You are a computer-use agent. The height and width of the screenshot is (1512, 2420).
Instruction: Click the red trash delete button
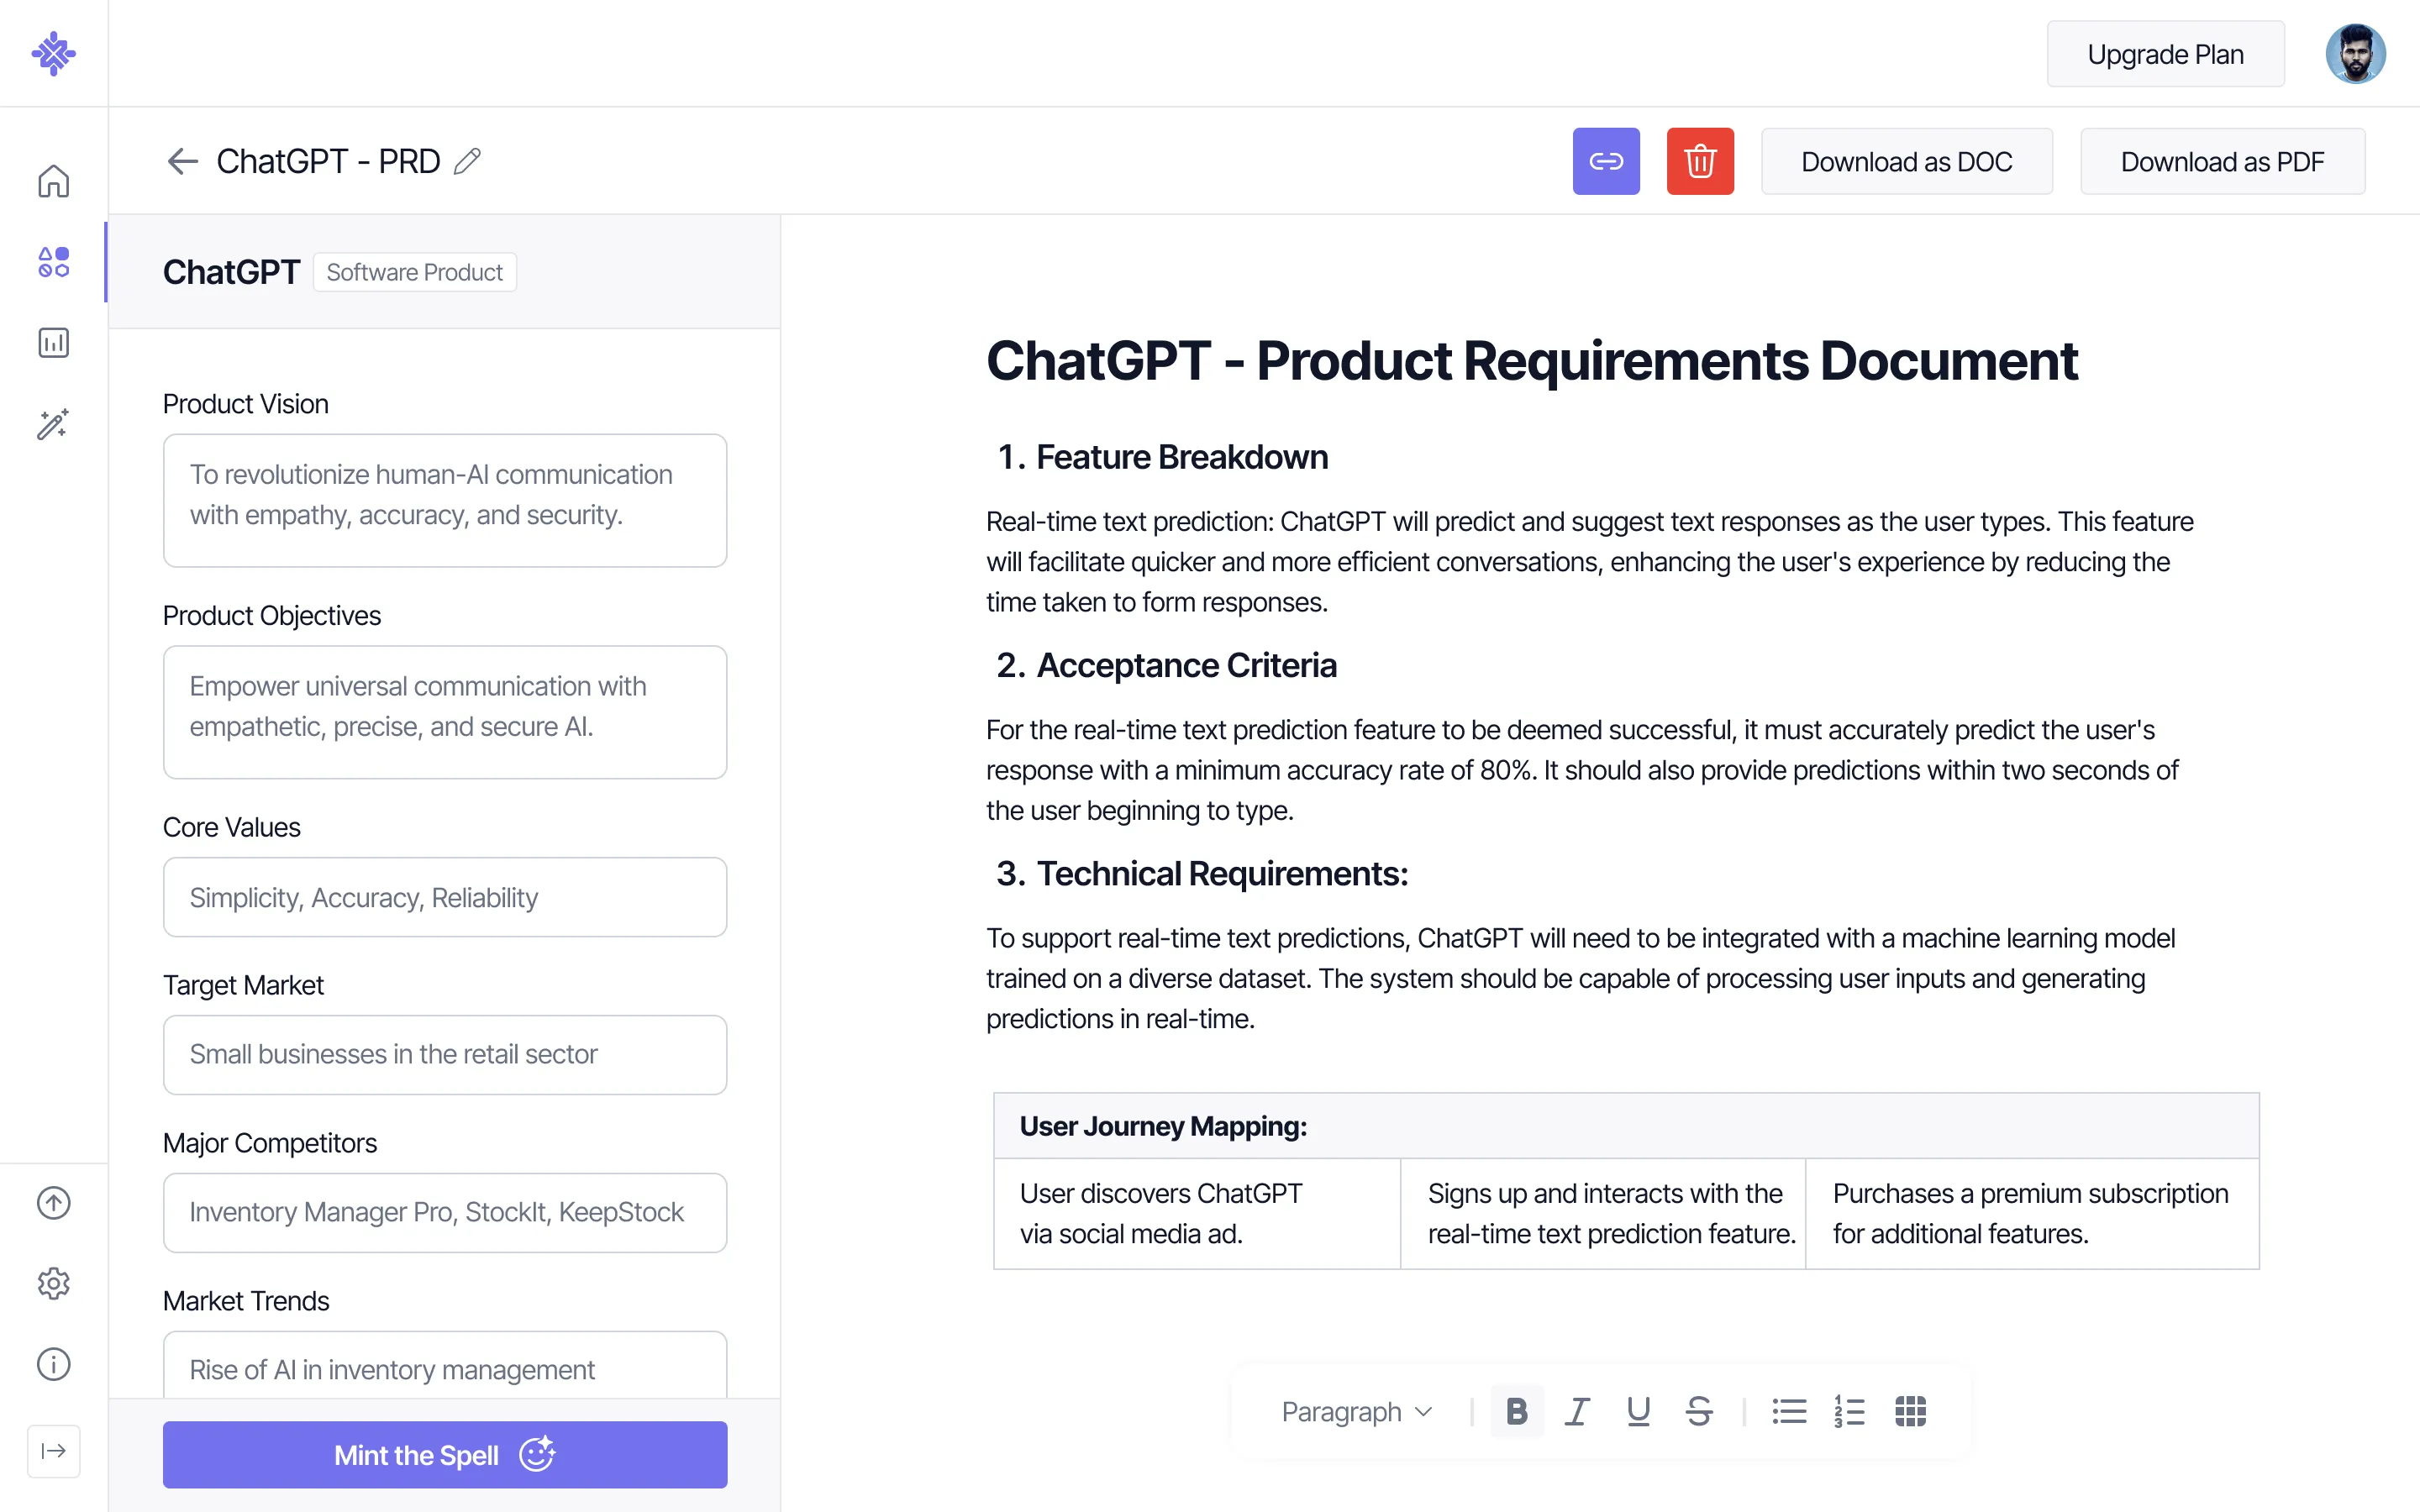click(1699, 161)
